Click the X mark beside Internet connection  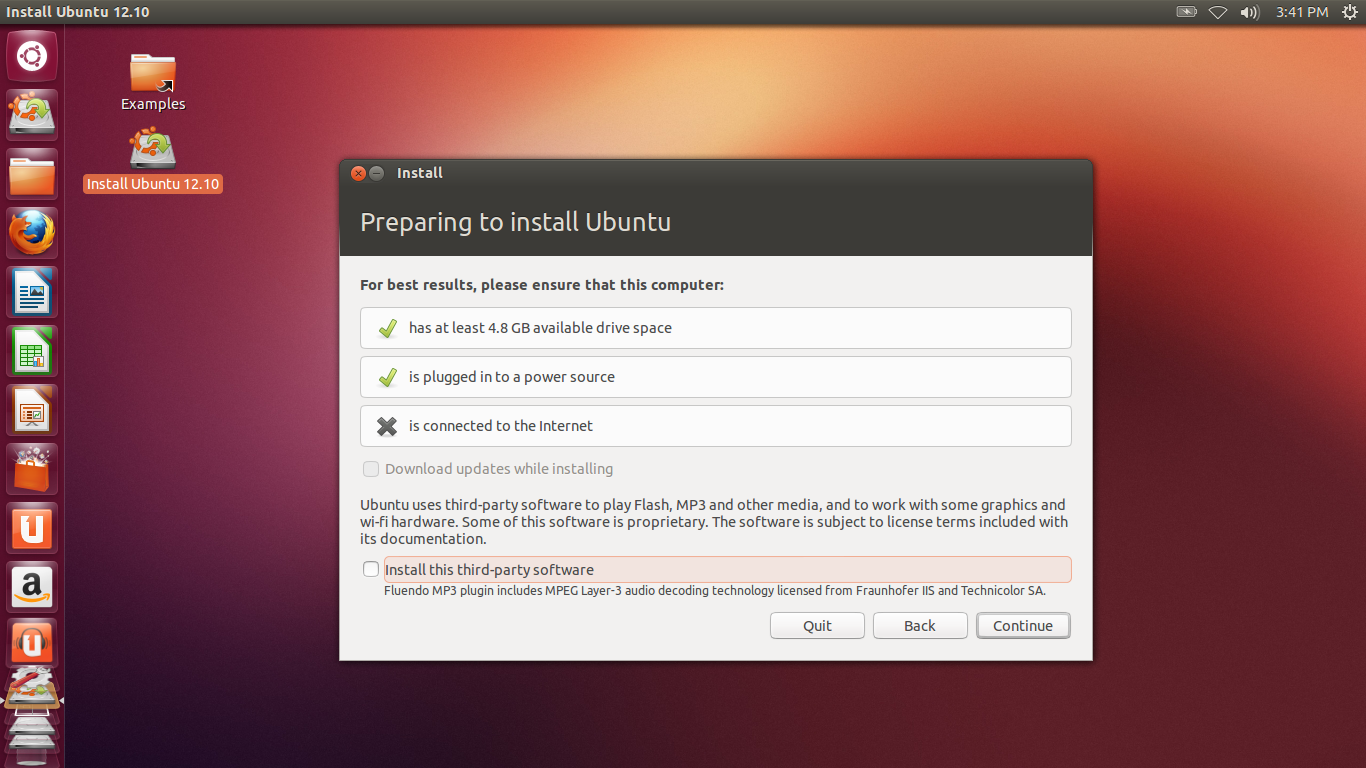[387, 426]
